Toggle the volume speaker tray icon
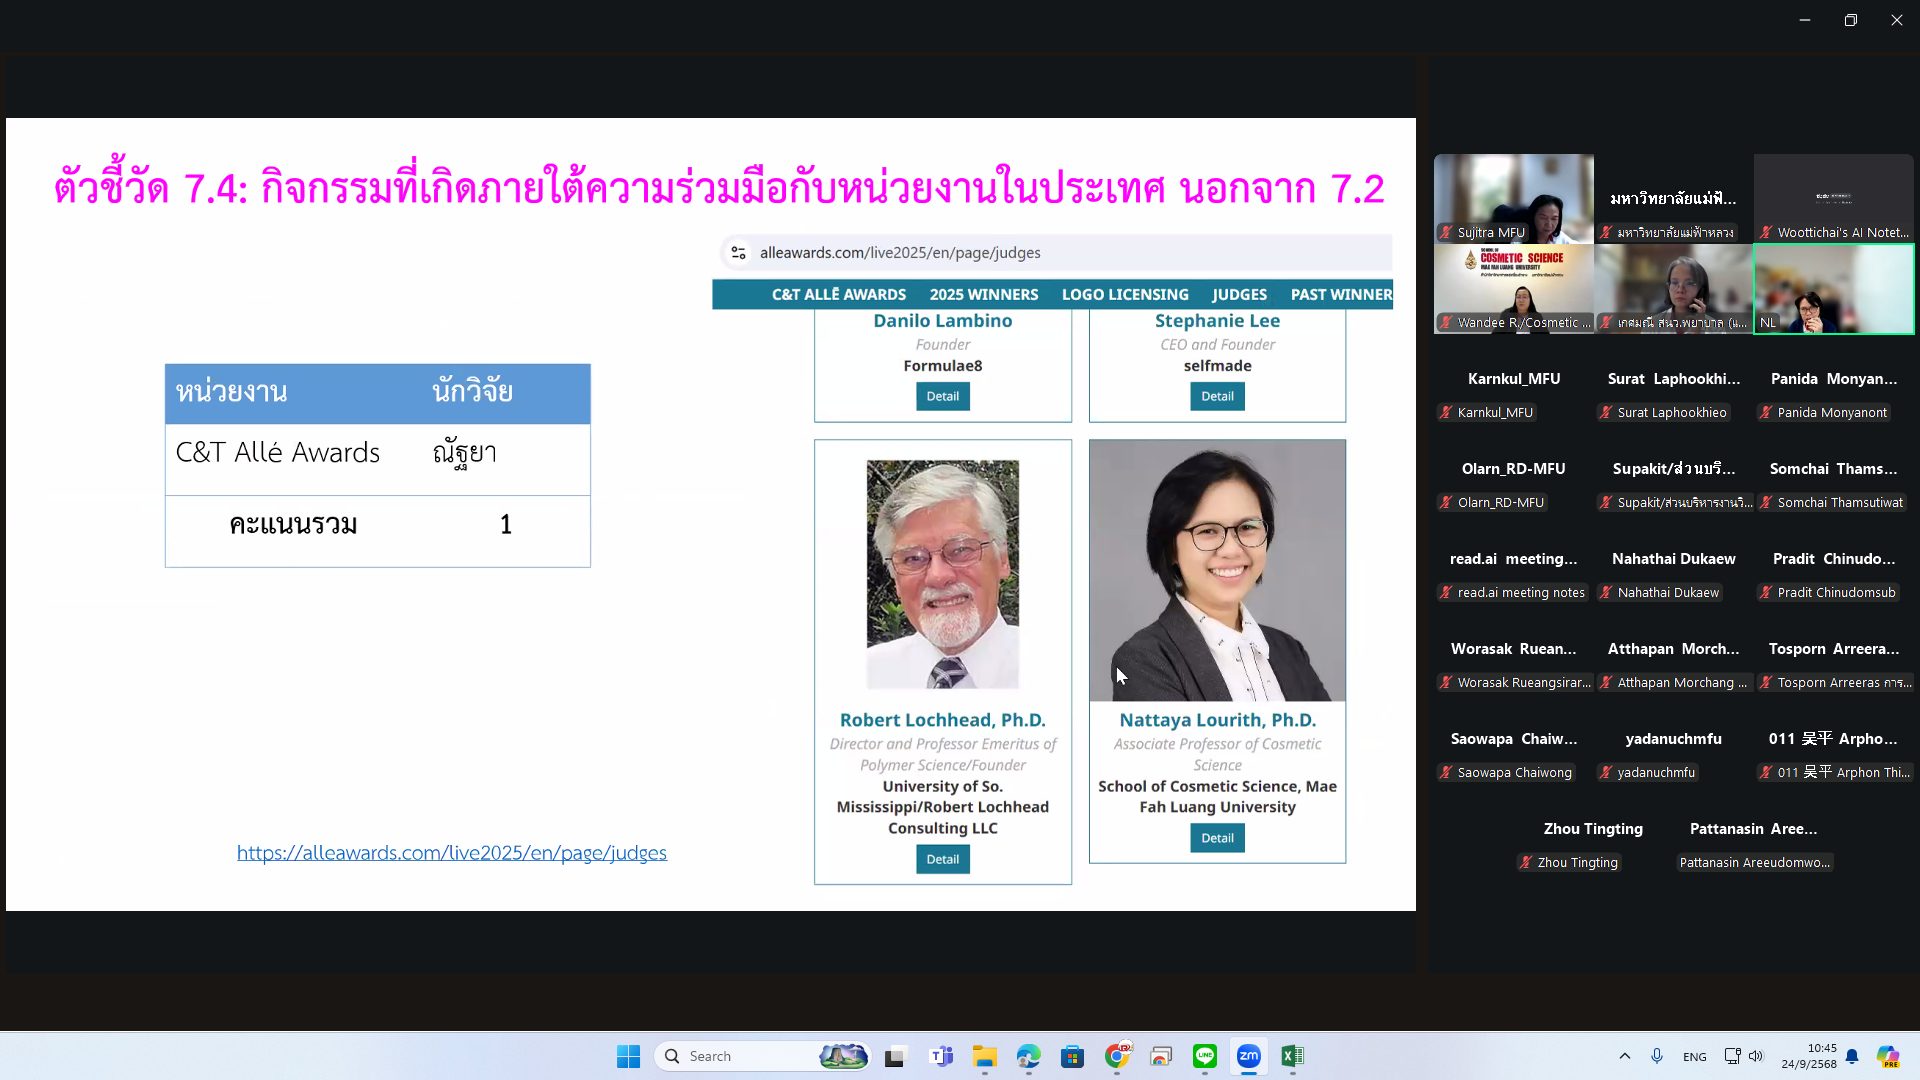Screen dimensions: 1920x1080 coord(1756,1056)
